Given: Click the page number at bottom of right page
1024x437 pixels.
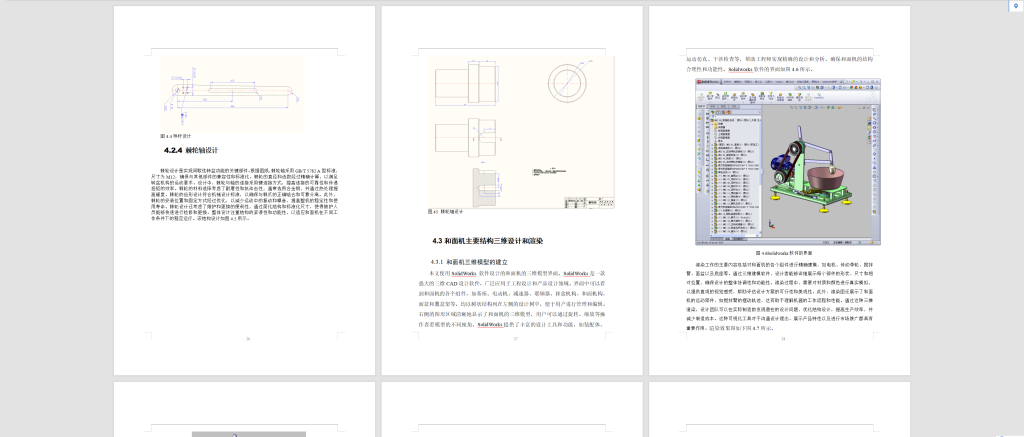Looking at the screenshot, I should pos(782,338).
